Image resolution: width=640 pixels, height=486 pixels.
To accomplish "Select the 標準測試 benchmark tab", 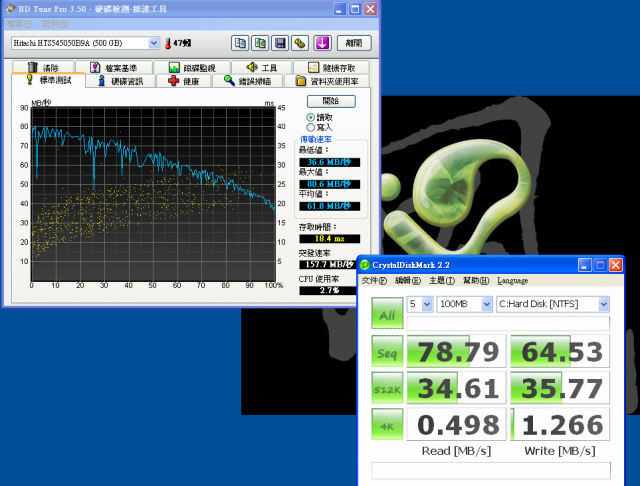I will tap(49, 80).
